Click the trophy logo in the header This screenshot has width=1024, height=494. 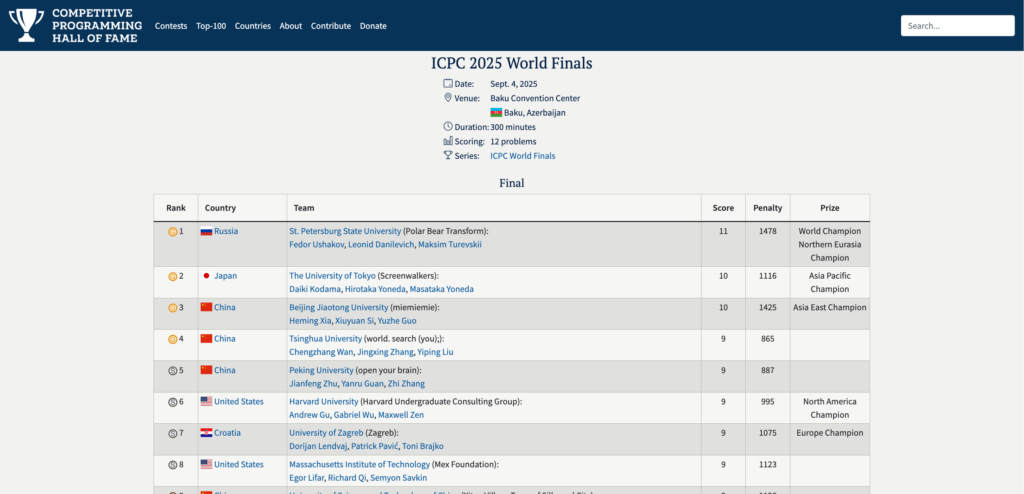(26, 25)
